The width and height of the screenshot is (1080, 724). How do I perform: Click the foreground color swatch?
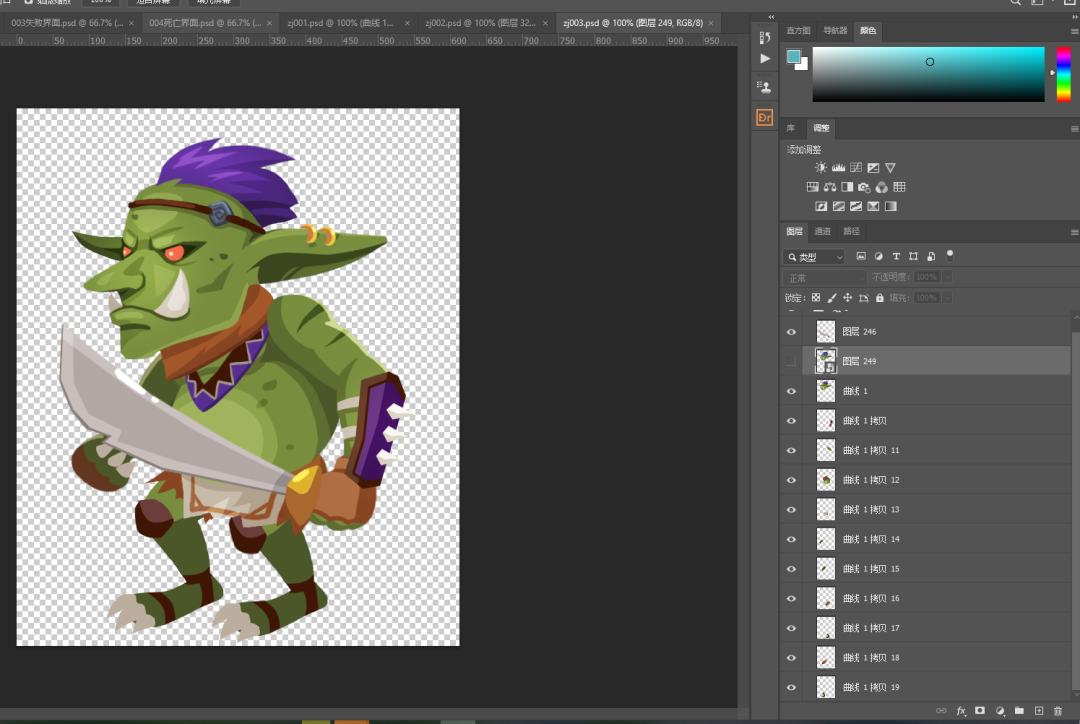coord(793,56)
